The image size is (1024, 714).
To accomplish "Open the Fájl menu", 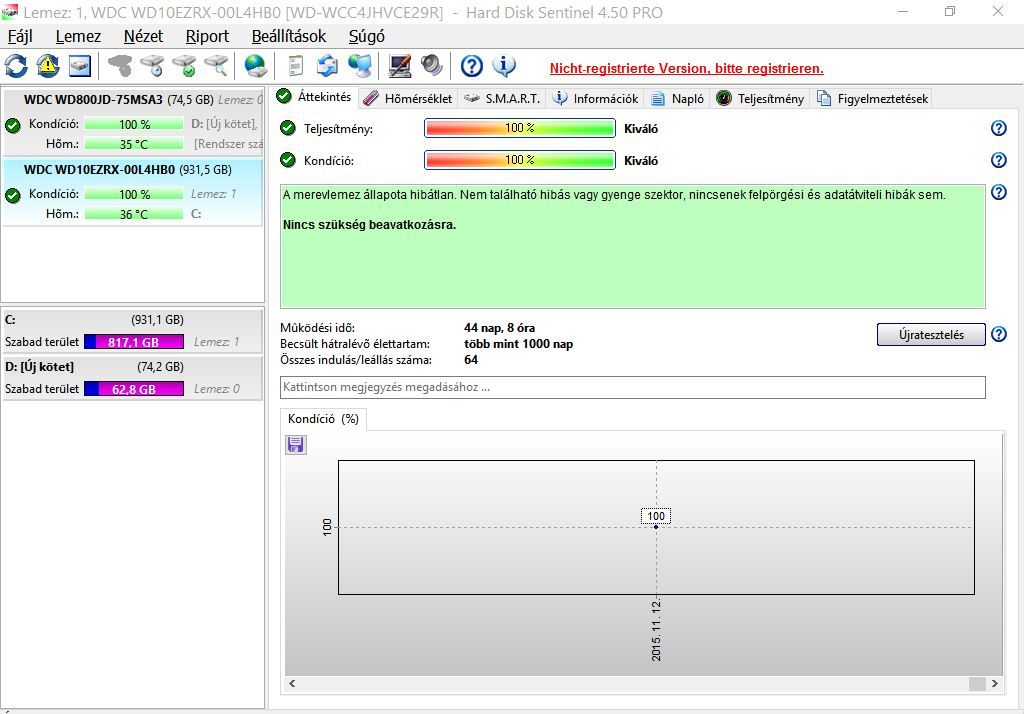I will 20,36.
